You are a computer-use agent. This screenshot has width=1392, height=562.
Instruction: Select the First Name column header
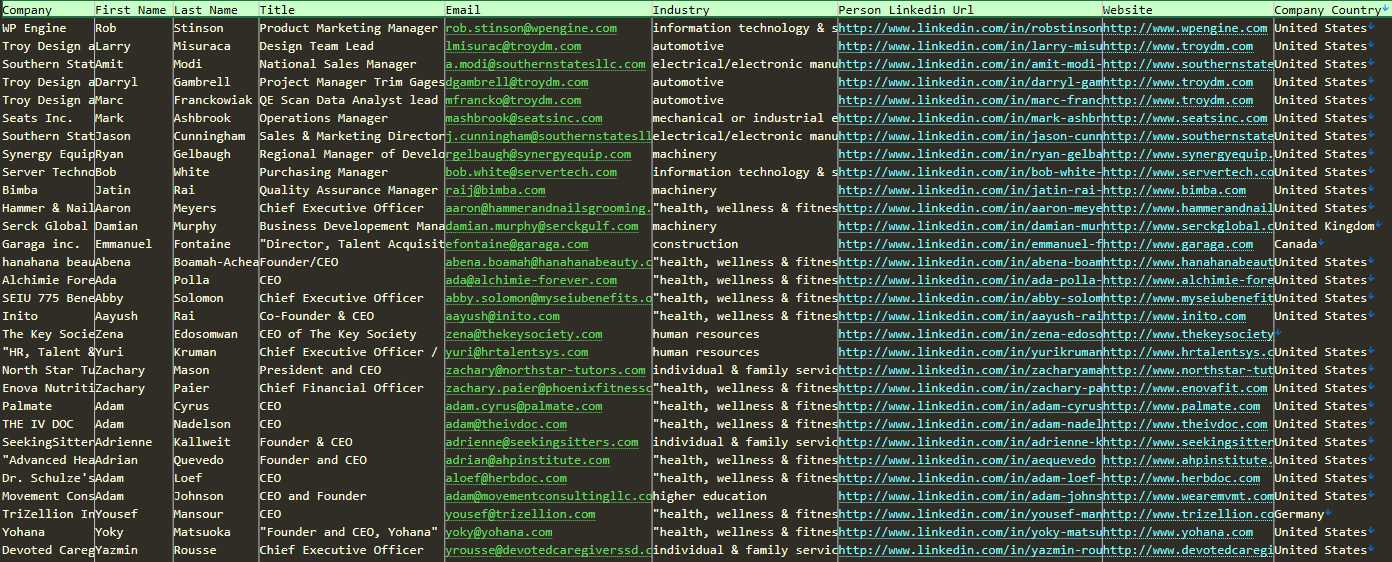[131, 10]
